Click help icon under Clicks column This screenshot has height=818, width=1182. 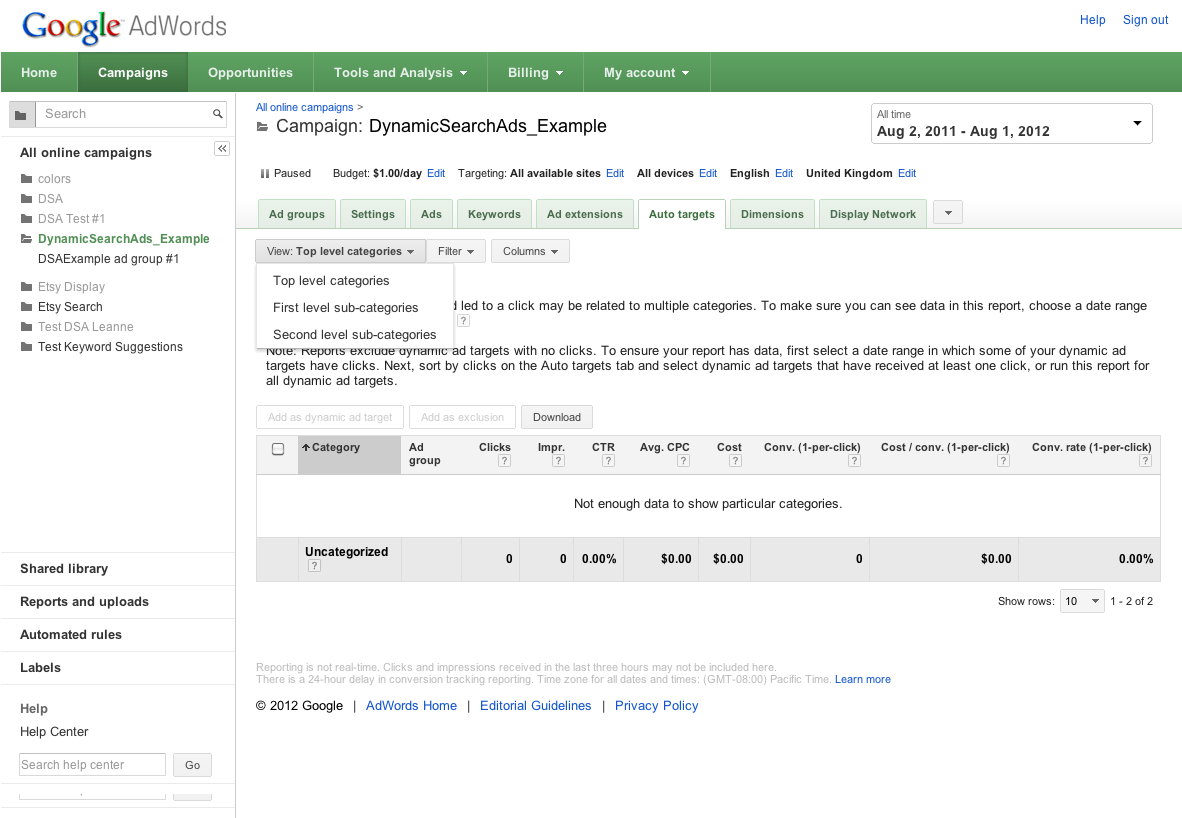(504, 461)
